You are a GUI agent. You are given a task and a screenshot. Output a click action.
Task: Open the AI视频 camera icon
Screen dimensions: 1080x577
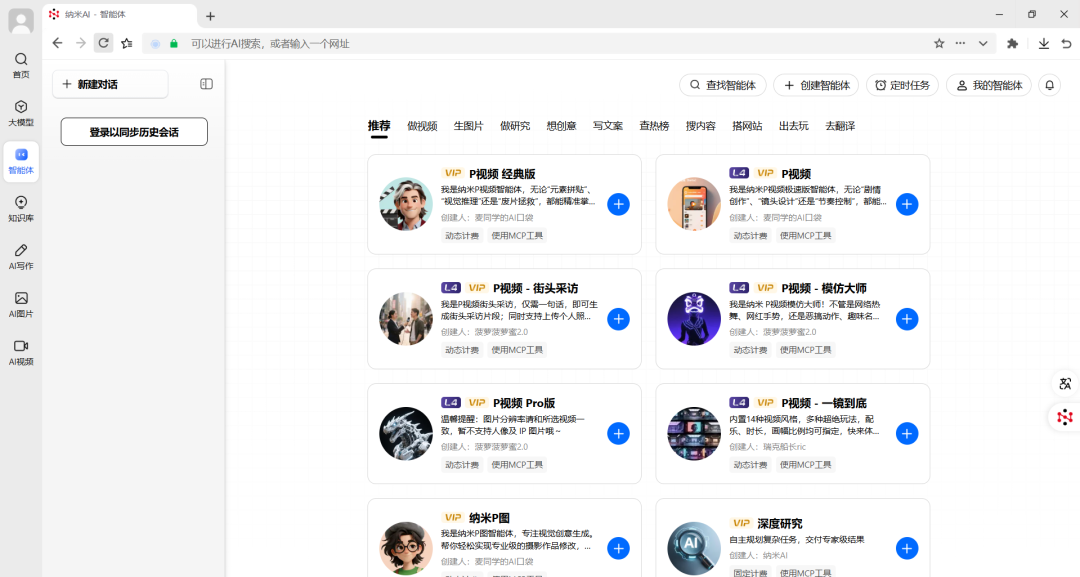click(x=21, y=351)
